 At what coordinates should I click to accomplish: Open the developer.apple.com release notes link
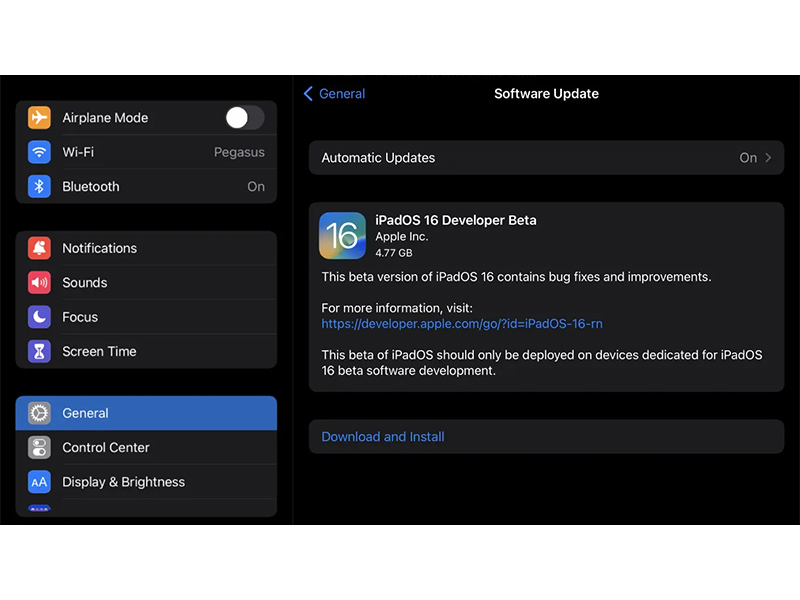coord(462,323)
